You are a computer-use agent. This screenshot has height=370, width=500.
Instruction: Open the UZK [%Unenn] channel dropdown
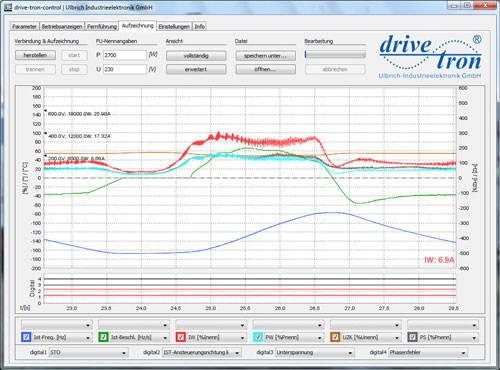tap(371, 337)
